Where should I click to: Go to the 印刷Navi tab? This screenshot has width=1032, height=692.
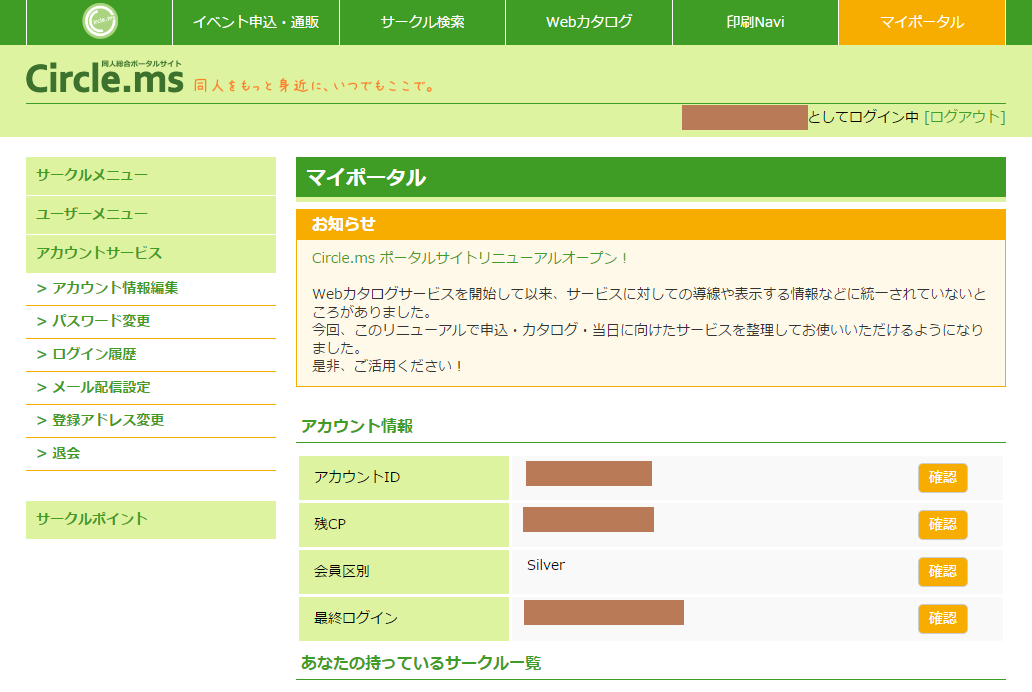[756, 22]
